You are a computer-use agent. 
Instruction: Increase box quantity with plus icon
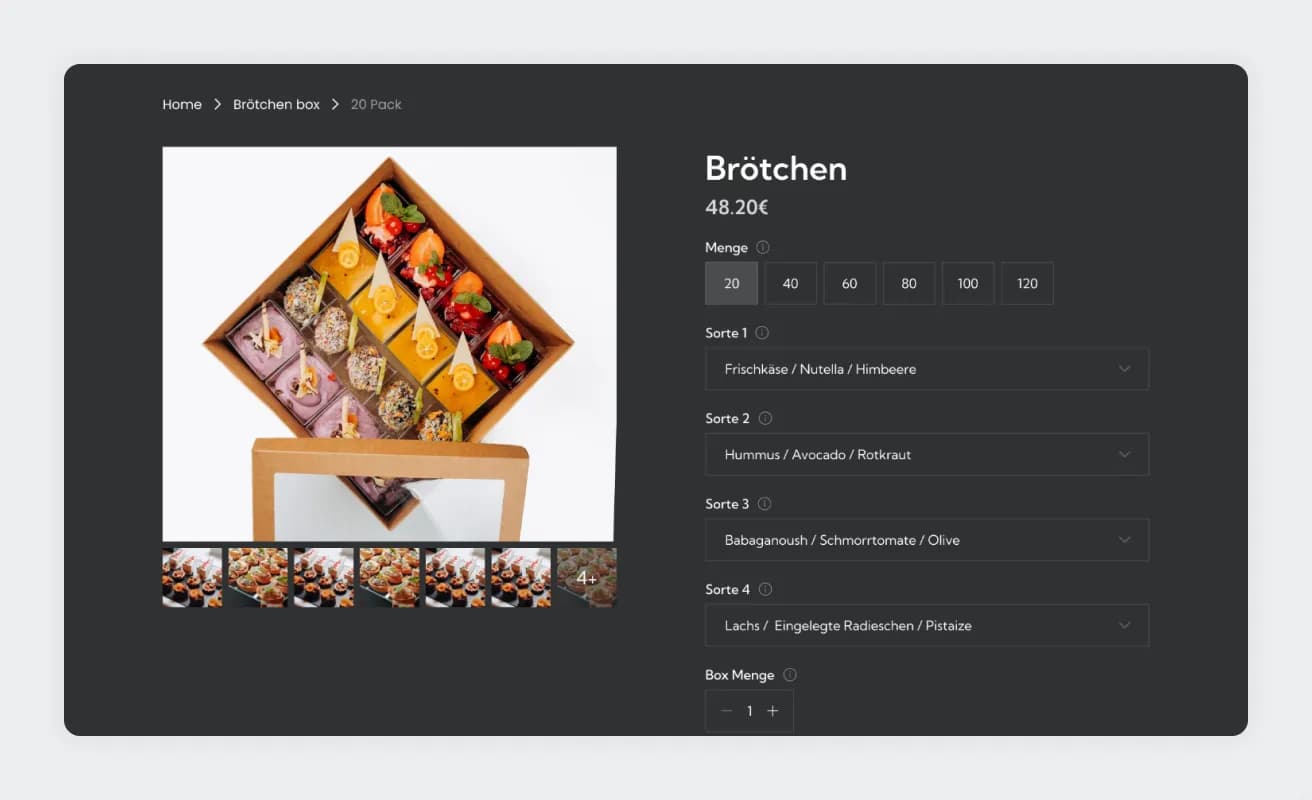coord(772,711)
